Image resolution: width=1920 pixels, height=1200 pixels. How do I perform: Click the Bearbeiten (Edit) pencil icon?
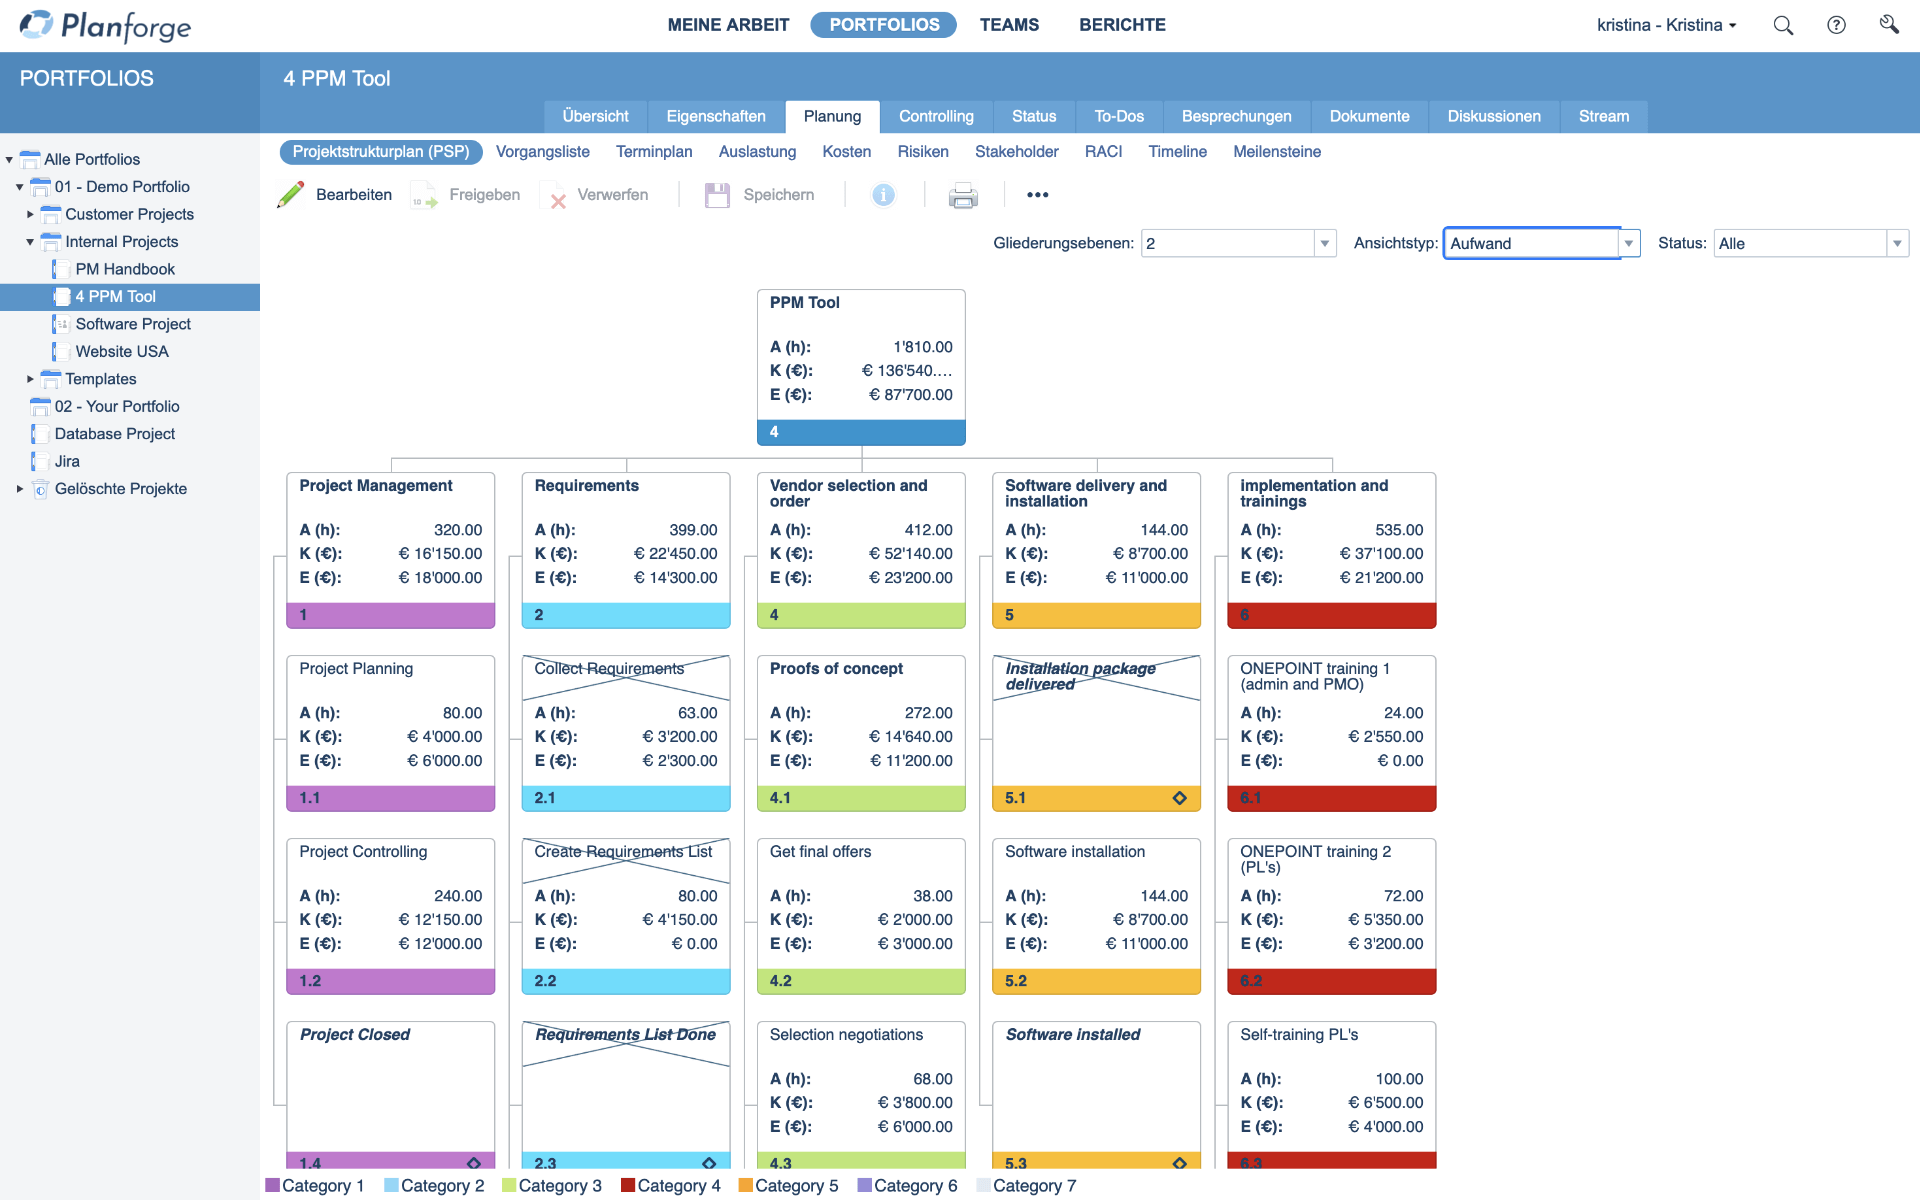[290, 195]
